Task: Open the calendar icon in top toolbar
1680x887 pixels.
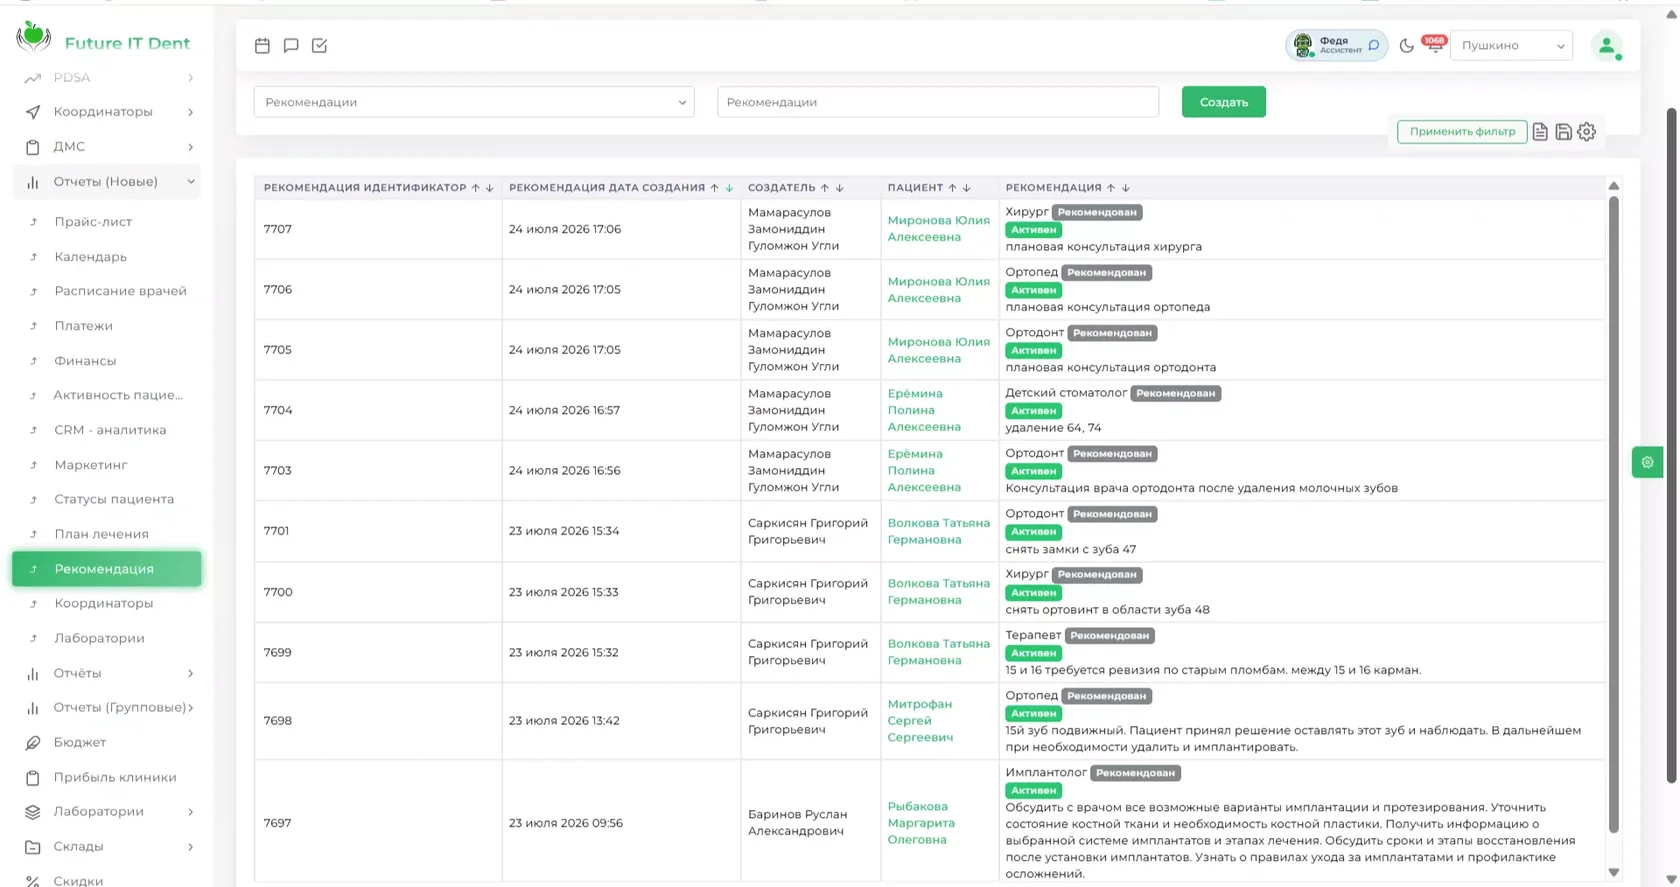Action: 262,45
